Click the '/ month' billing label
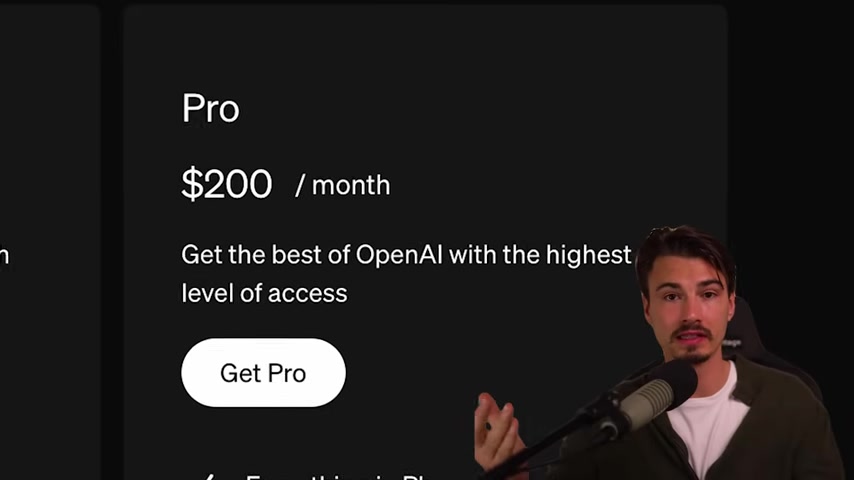The width and height of the screenshot is (854, 480). click(x=343, y=185)
